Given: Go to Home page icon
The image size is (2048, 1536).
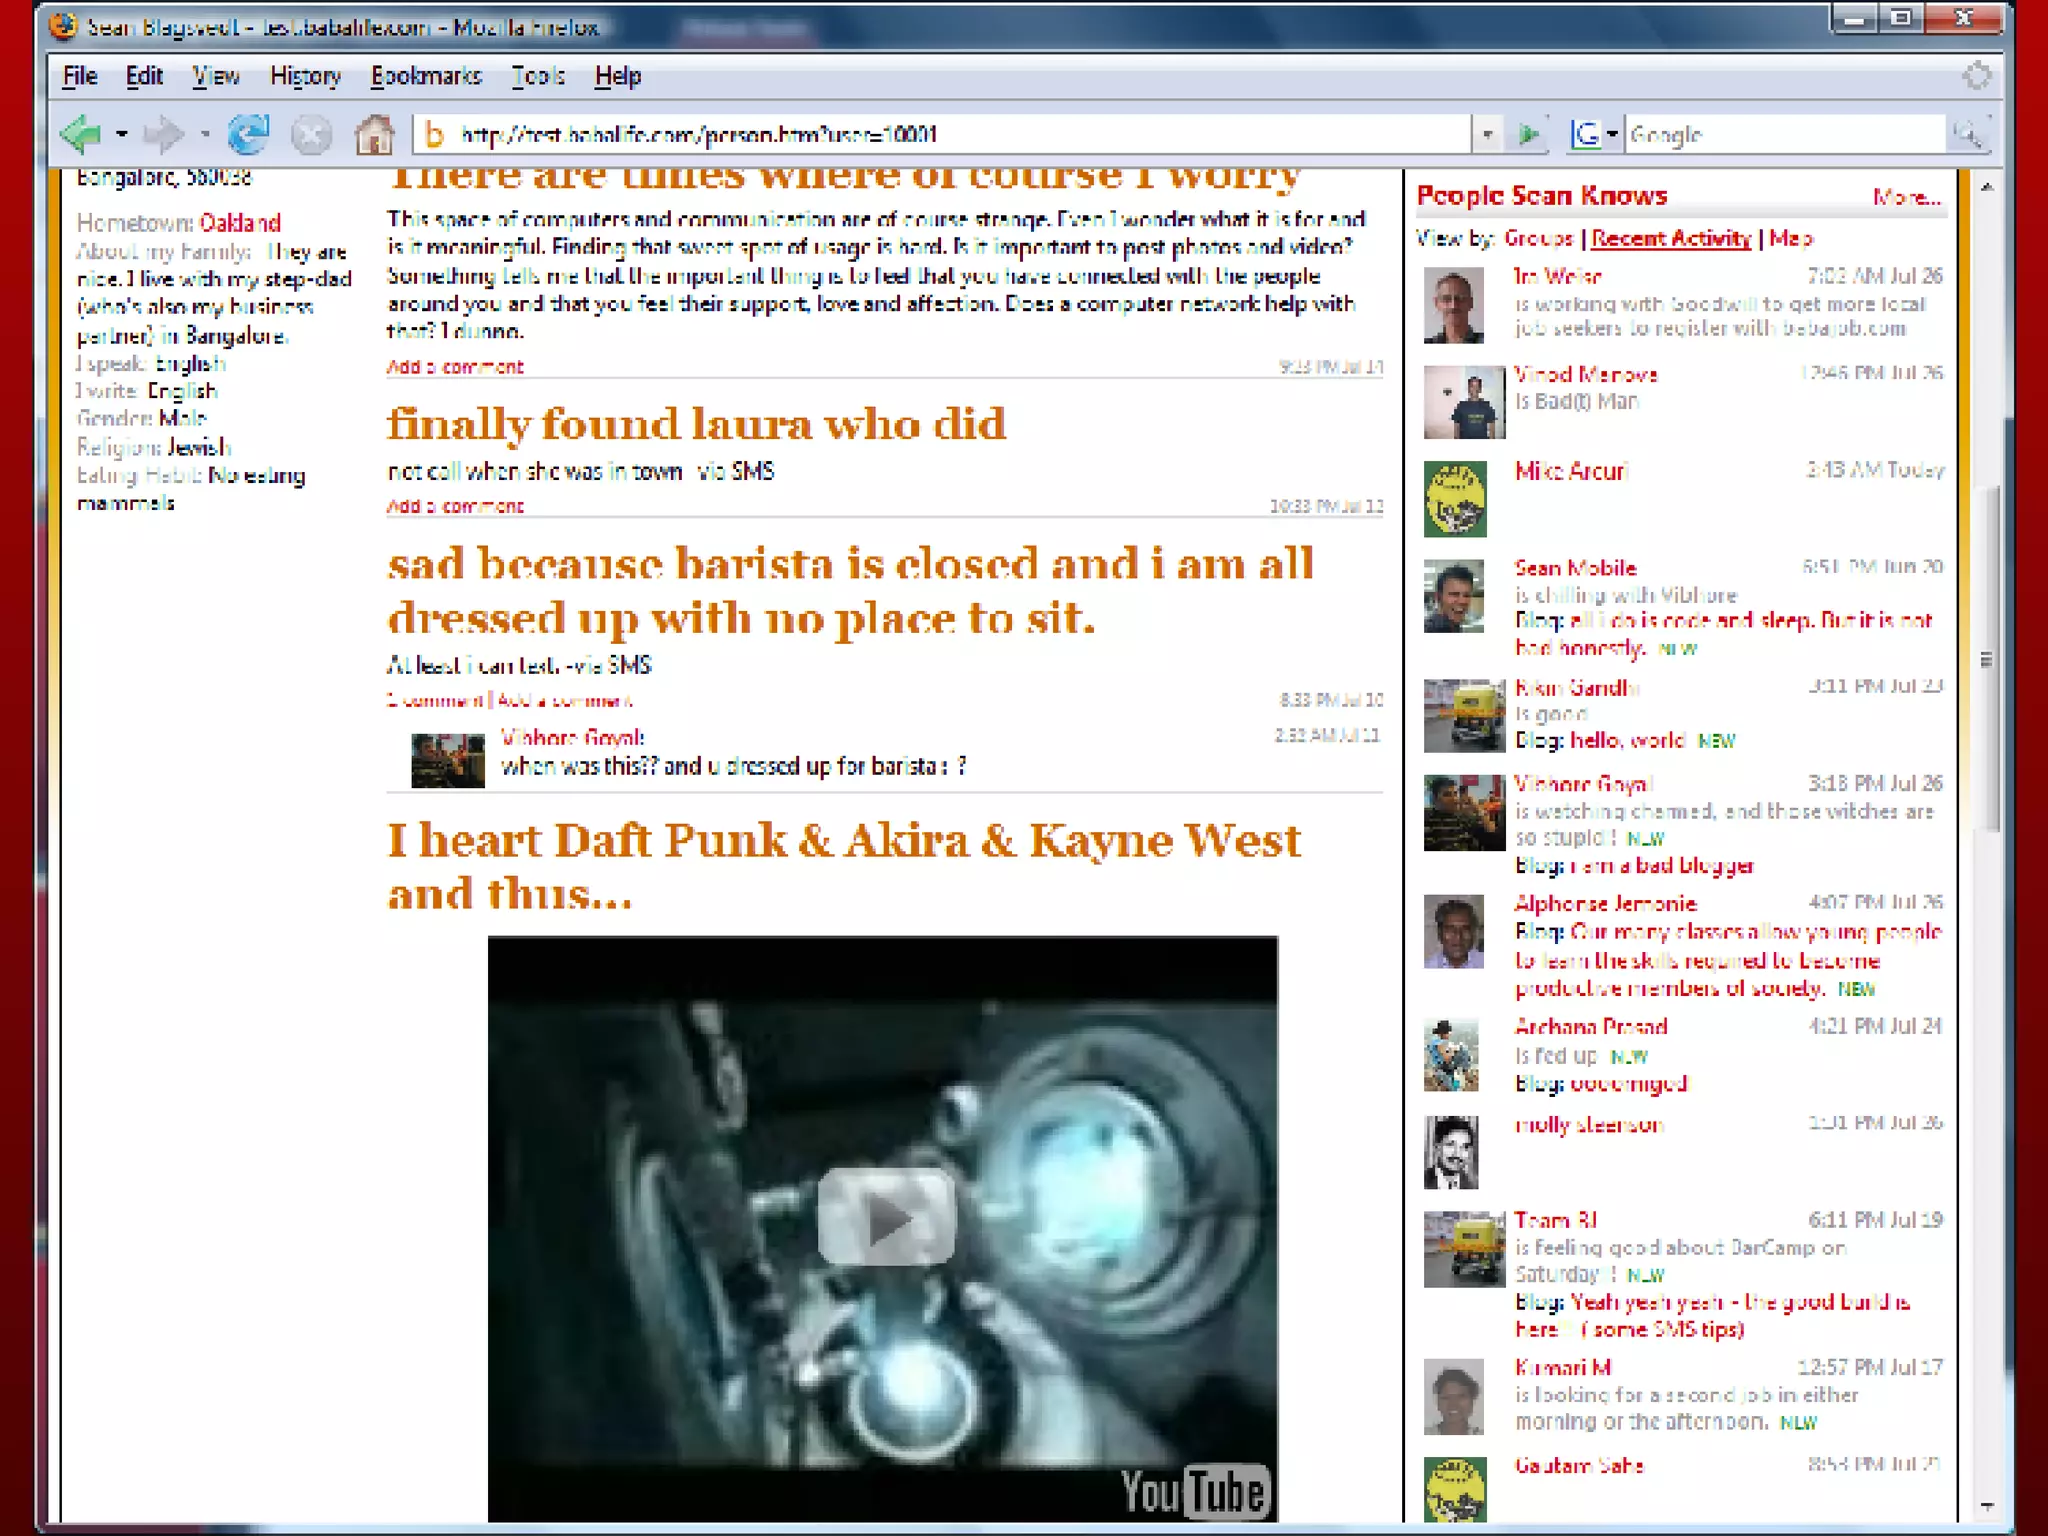Looking at the screenshot, I should click(x=374, y=135).
